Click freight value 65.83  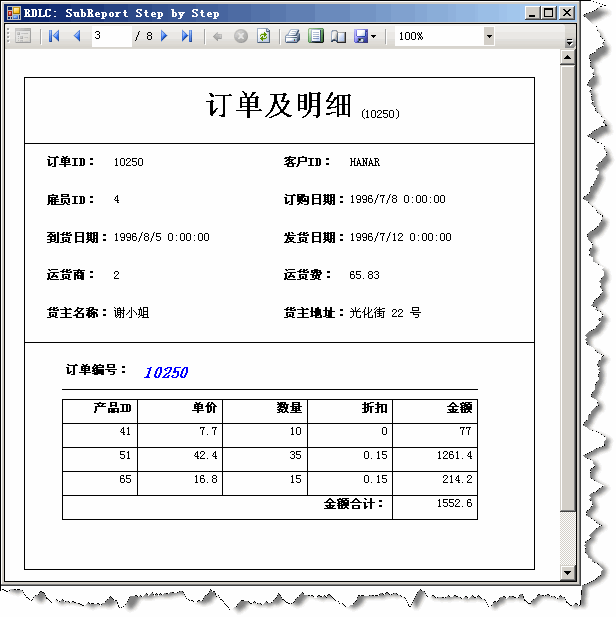364,275
